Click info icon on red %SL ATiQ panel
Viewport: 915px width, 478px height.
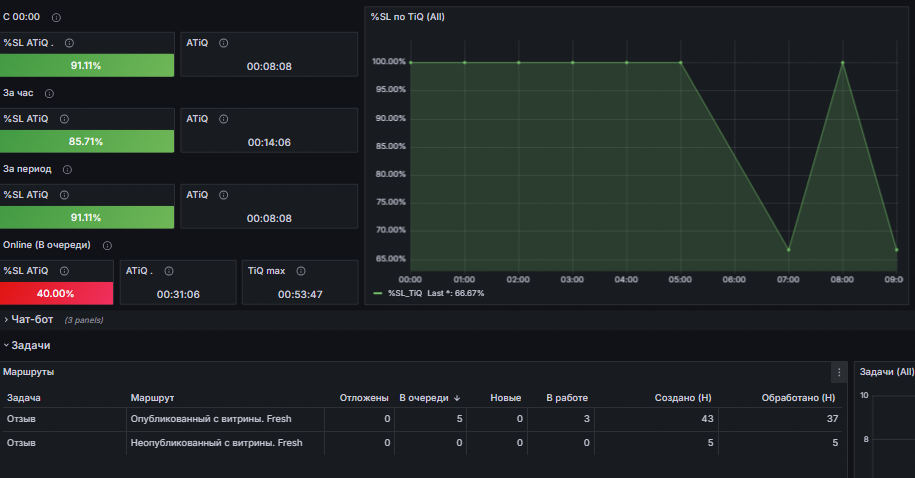click(x=64, y=271)
